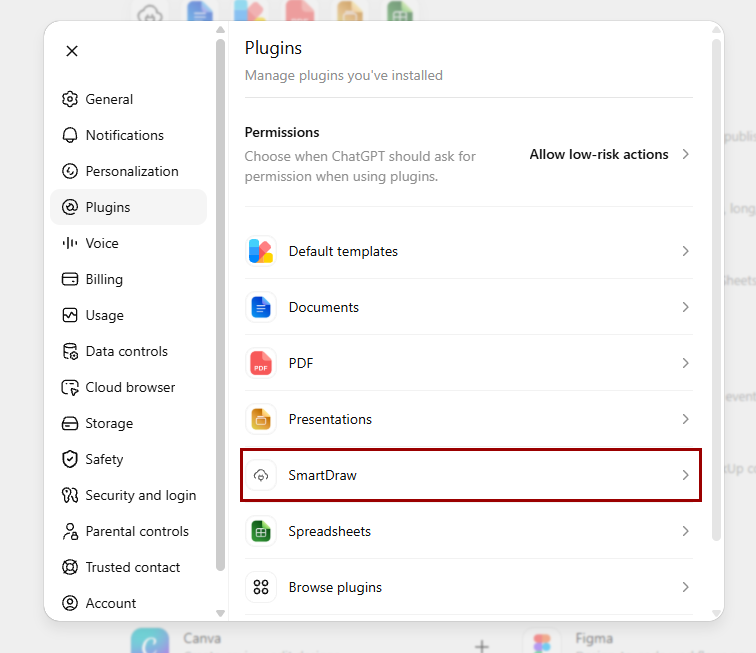The height and width of the screenshot is (653, 756).
Task: Click the Browse plugins grid icon
Action: point(261,587)
